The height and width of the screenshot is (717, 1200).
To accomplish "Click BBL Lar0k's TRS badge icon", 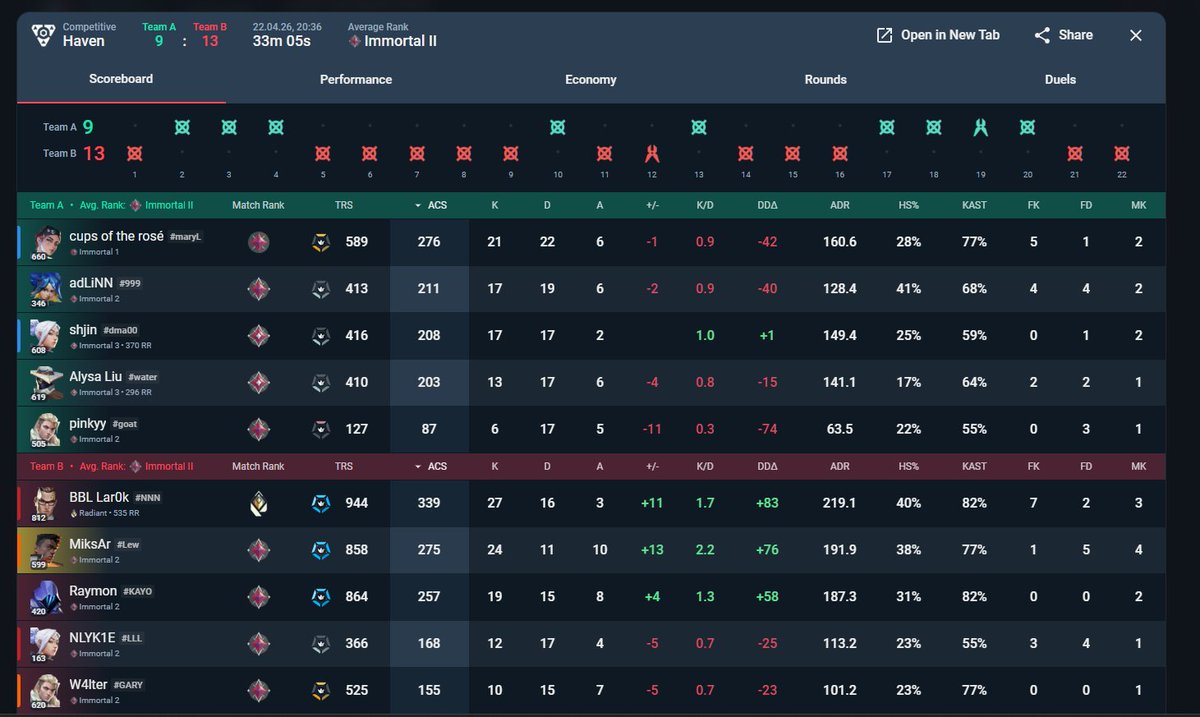I will click(x=319, y=503).
